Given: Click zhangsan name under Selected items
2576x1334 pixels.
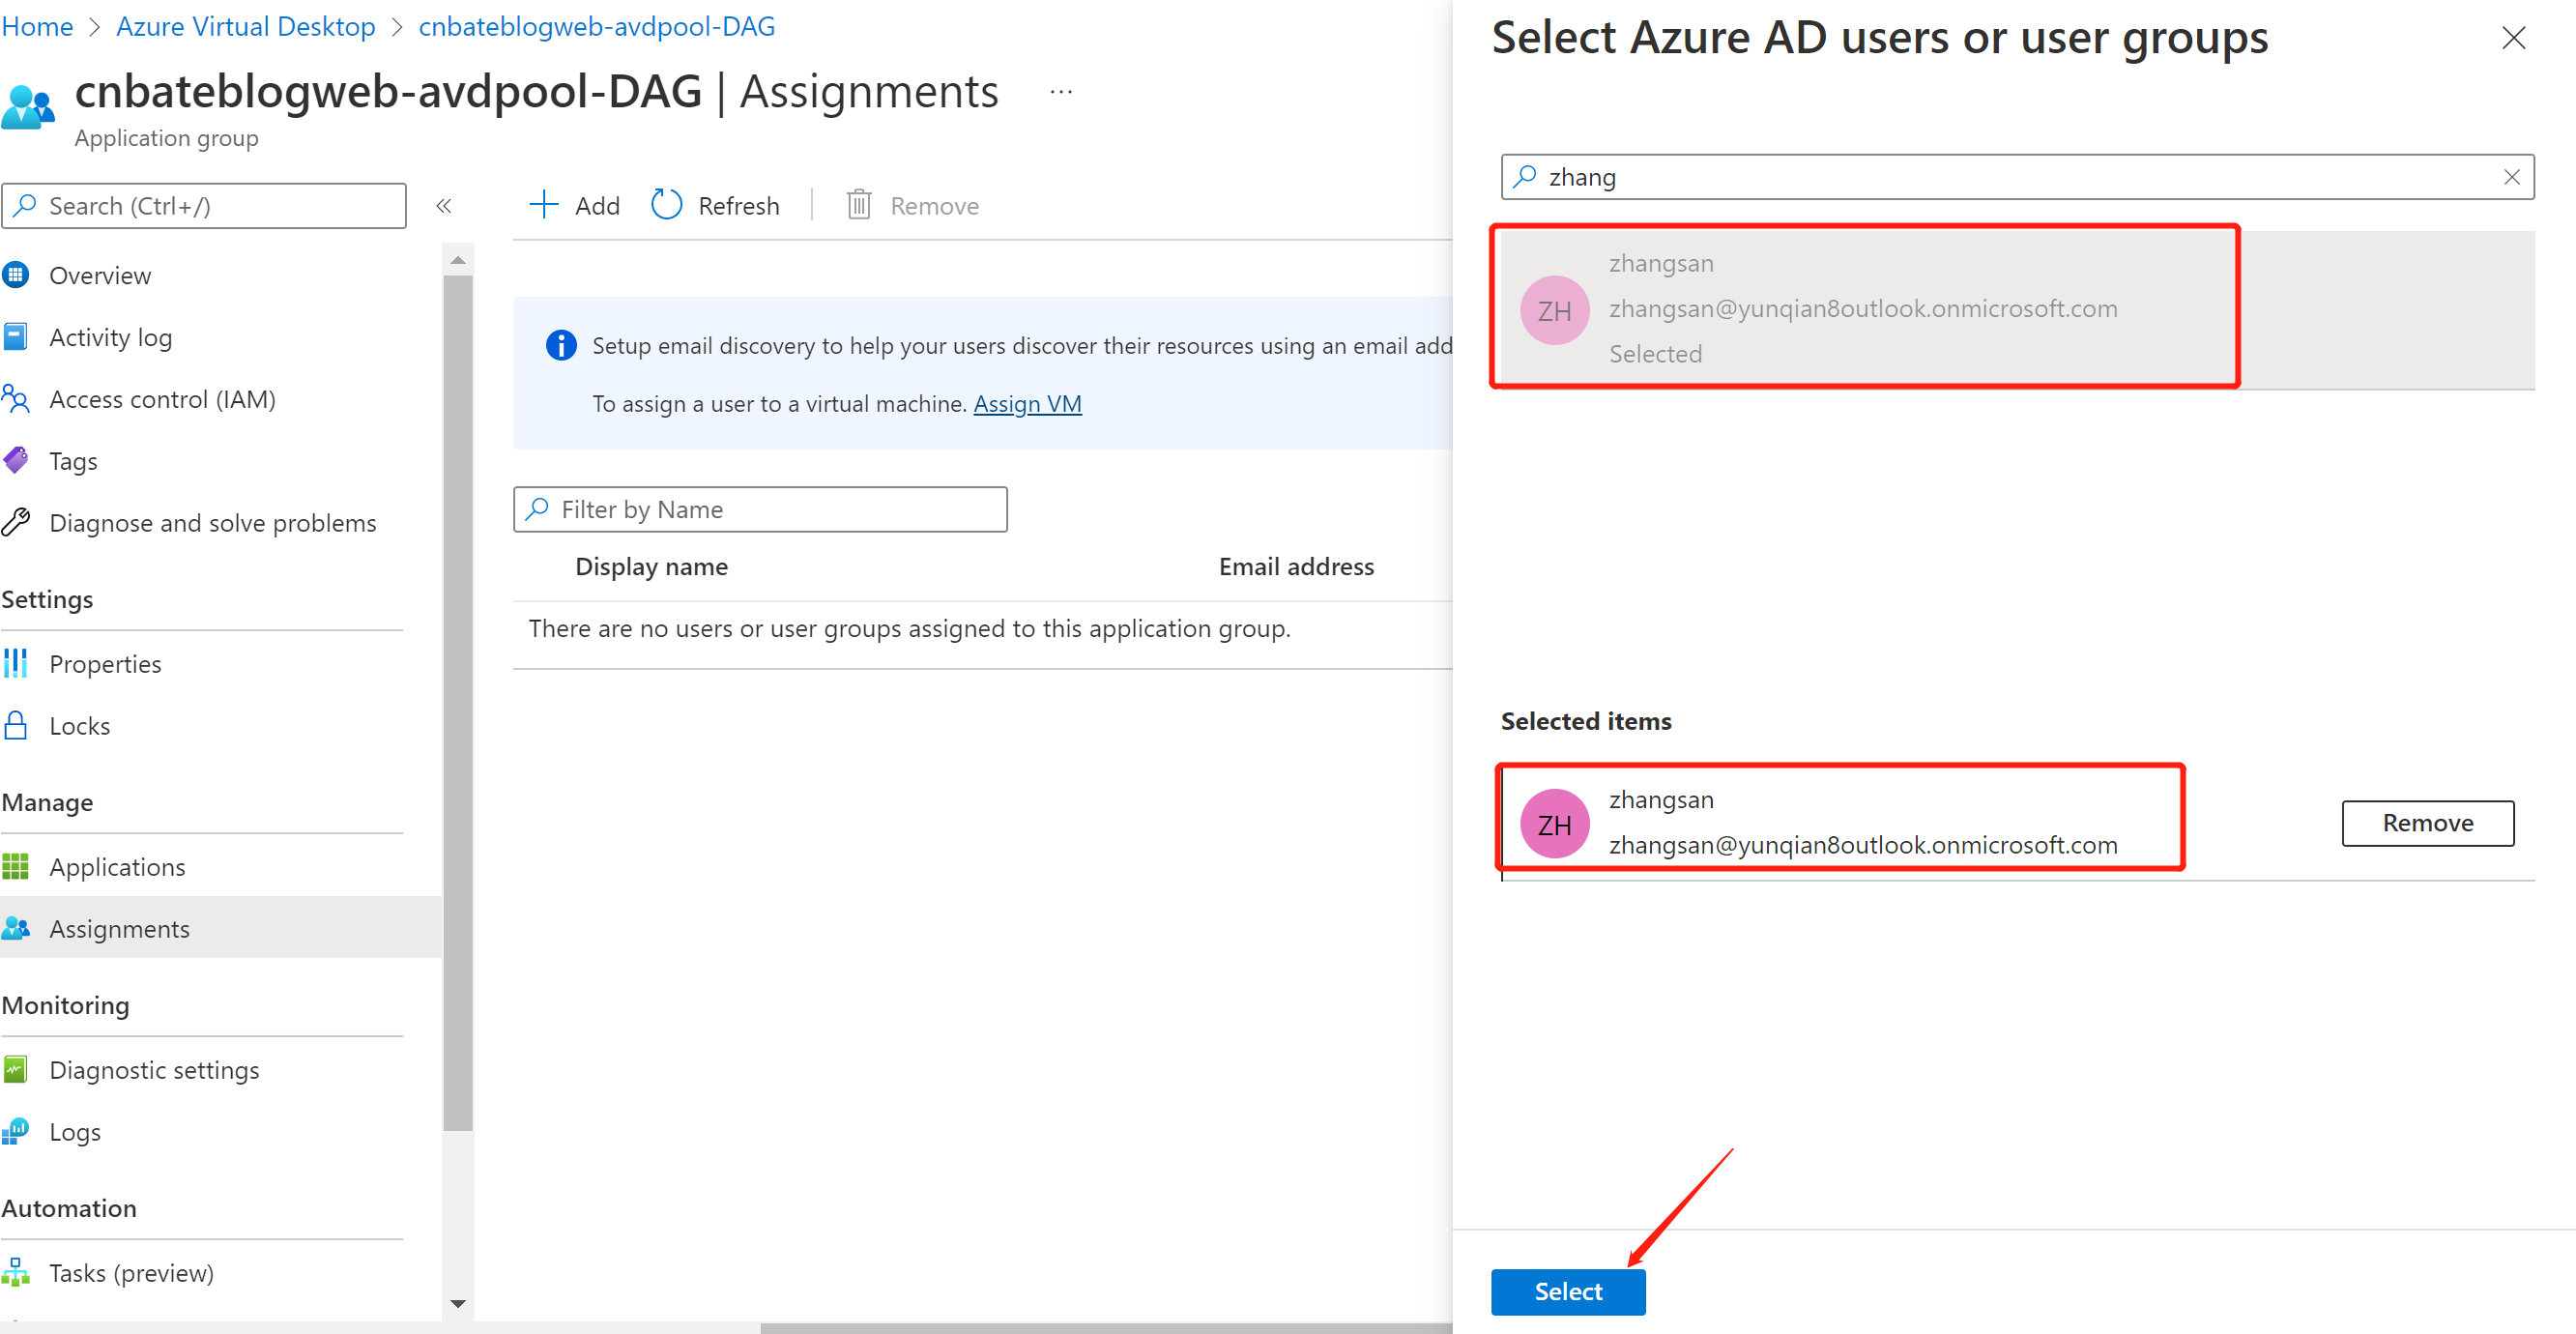Looking at the screenshot, I should (x=1661, y=800).
